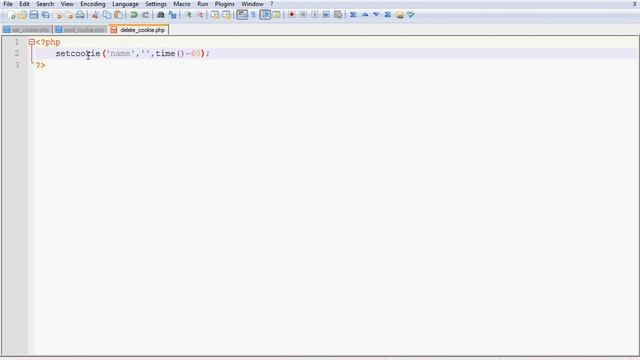Click the Save All icon
The image size is (640, 360).
46,15
